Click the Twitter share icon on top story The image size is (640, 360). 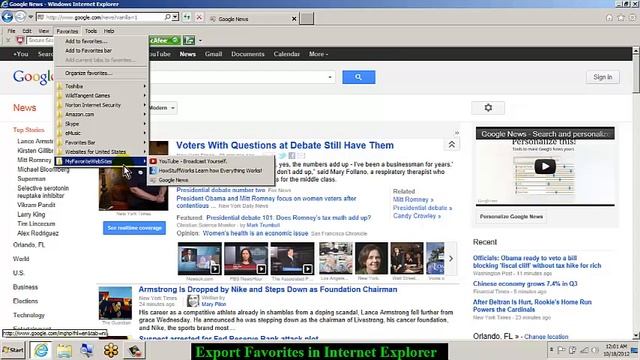[282, 156]
